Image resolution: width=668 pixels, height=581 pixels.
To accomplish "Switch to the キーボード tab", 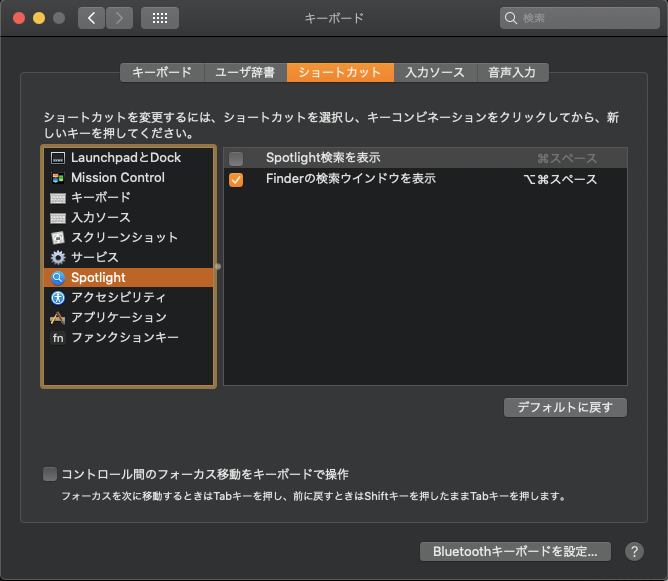I will click(x=162, y=72).
